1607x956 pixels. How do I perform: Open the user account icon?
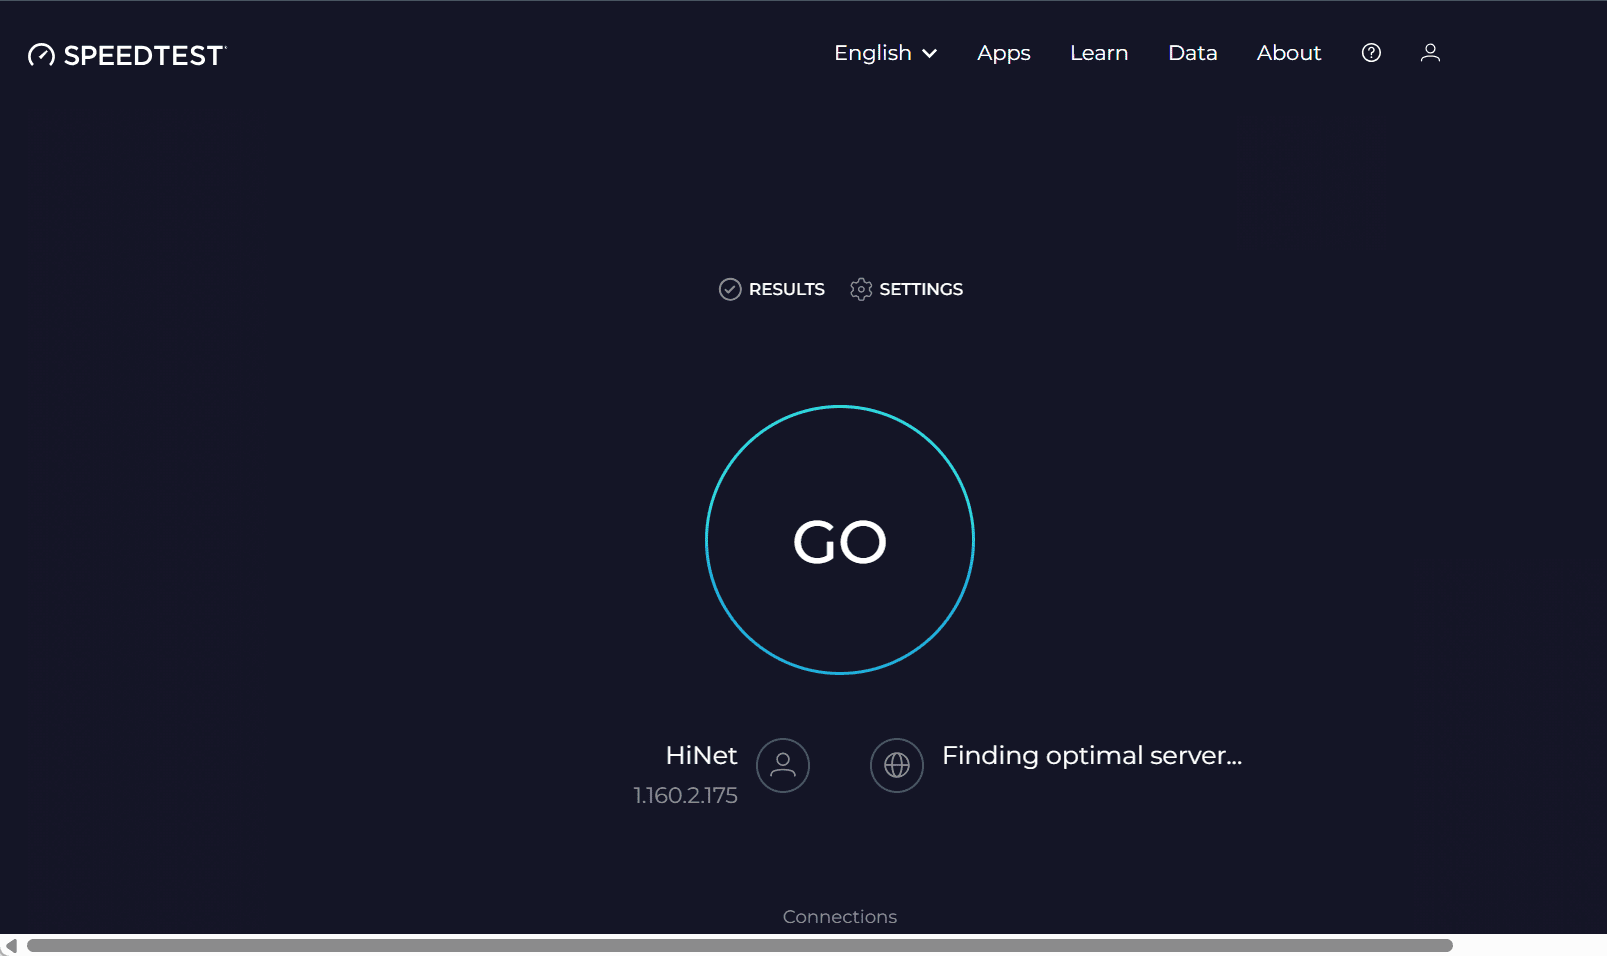pos(1429,53)
